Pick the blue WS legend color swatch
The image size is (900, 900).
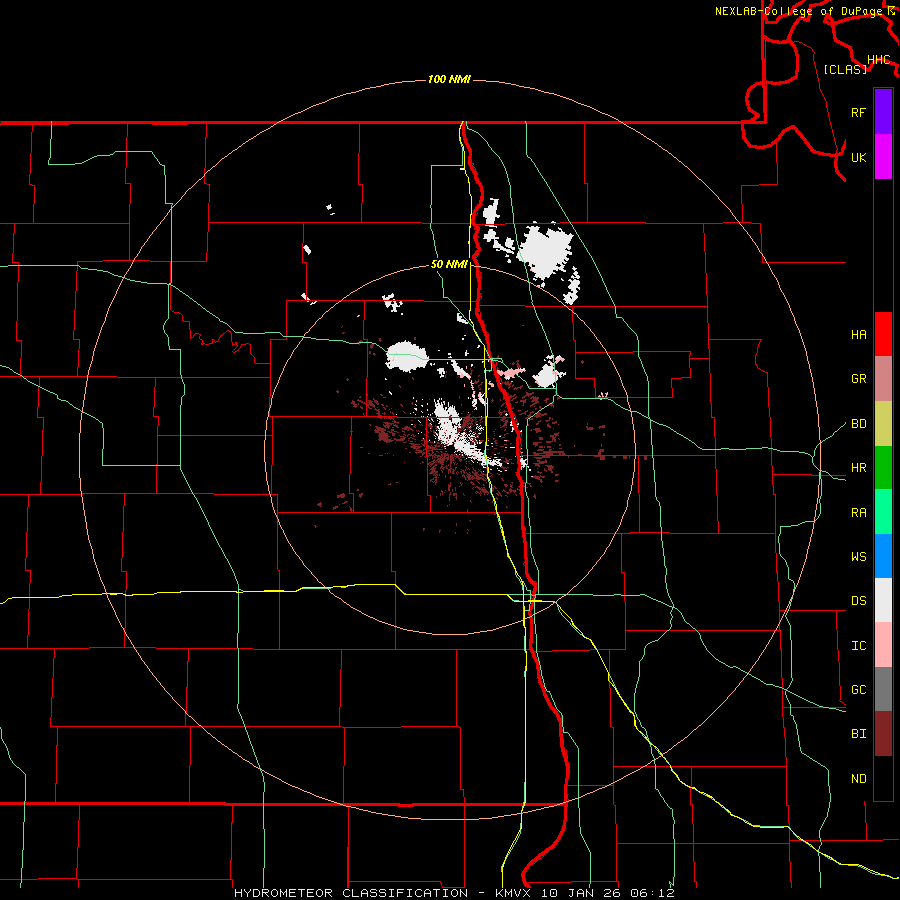click(883, 556)
